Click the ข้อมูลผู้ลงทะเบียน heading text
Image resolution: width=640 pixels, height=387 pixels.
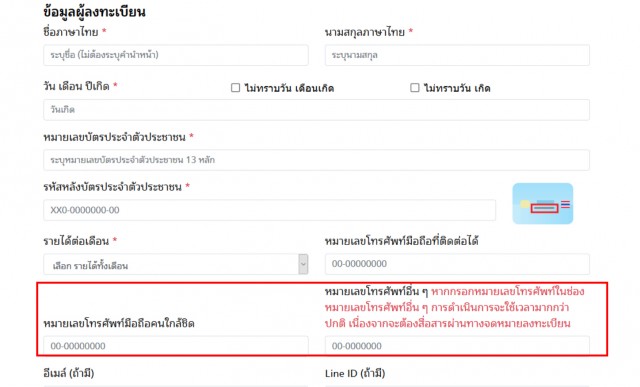94,12
